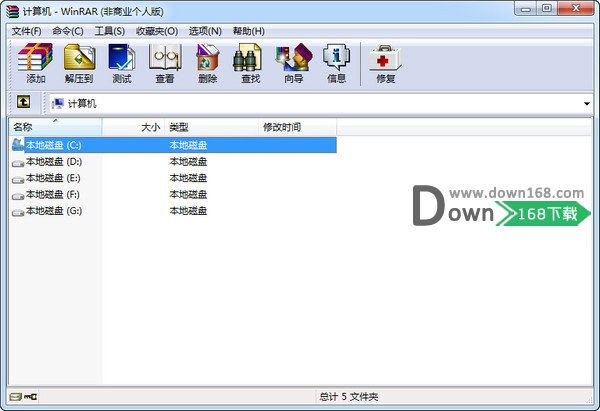Click the drive icon of 本地磁盘 (F:)
This screenshot has height=411, width=600.
tap(18, 196)
